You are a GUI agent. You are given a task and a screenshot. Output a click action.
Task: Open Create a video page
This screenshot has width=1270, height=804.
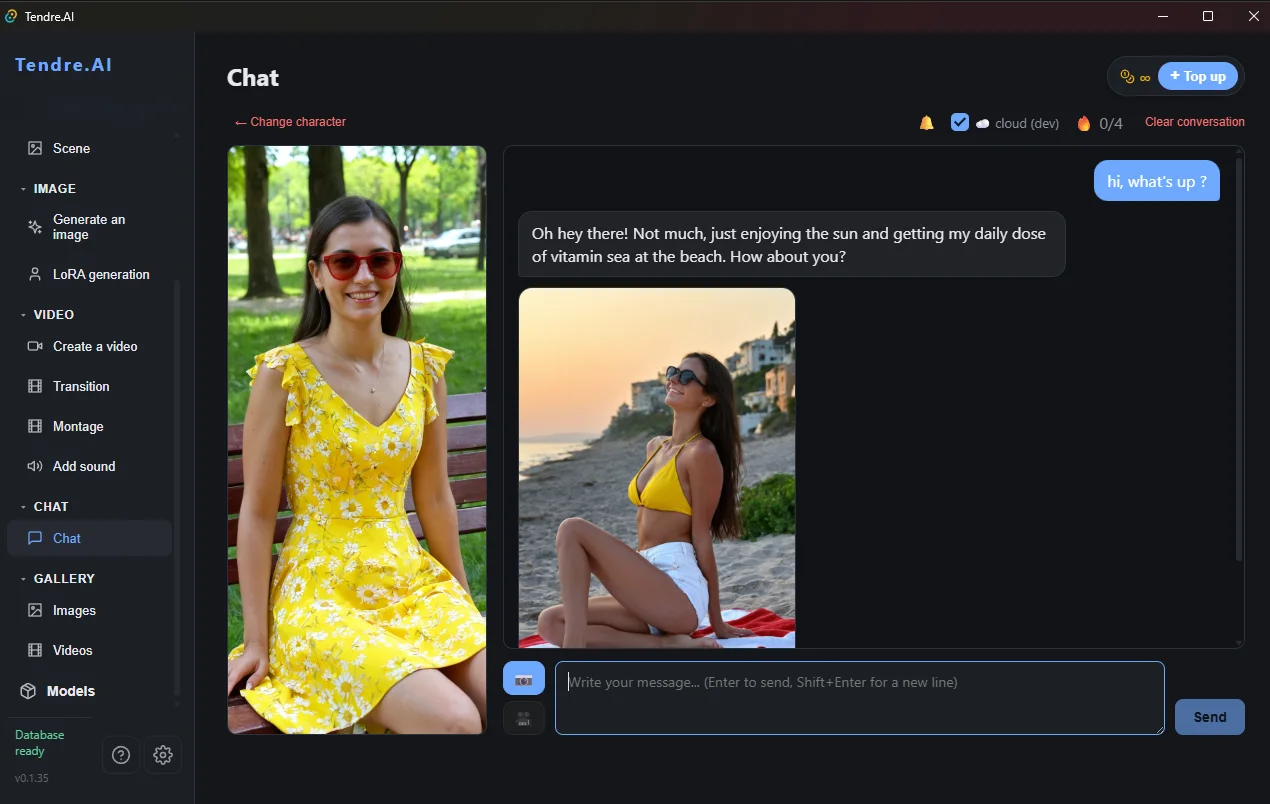[89, 346]
